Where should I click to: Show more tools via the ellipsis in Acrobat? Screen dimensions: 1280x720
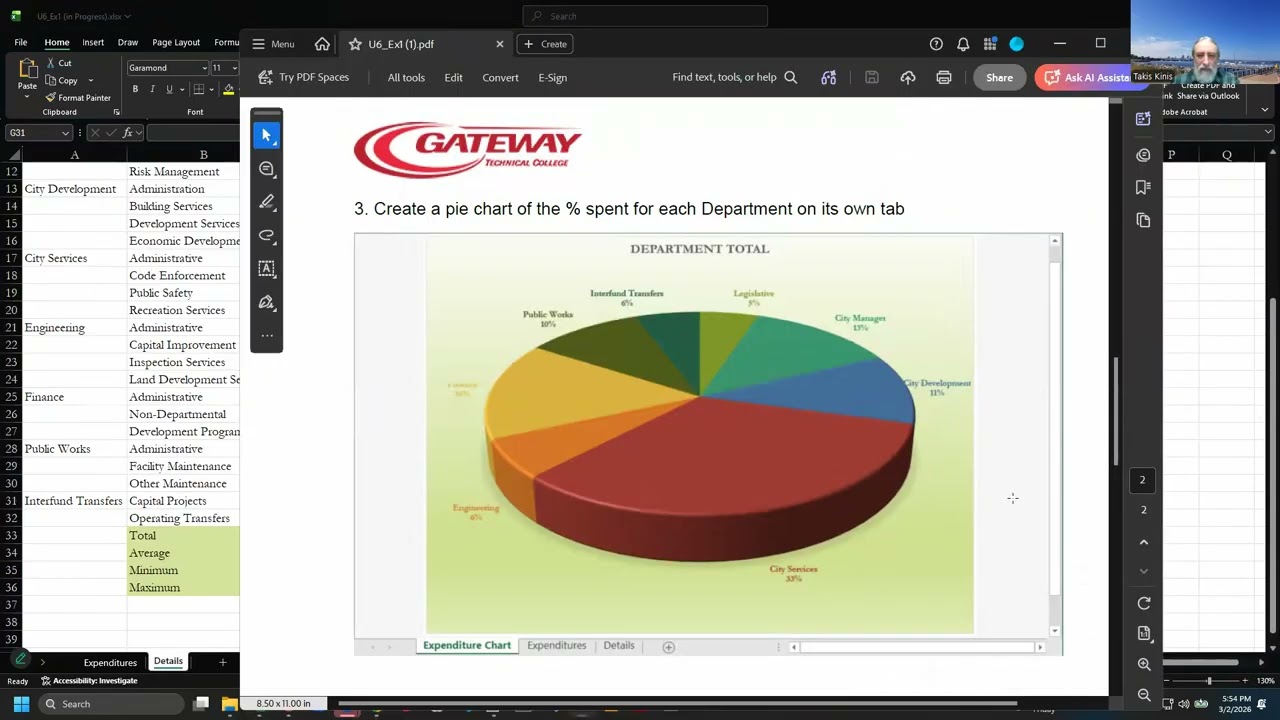pos(266,335)
